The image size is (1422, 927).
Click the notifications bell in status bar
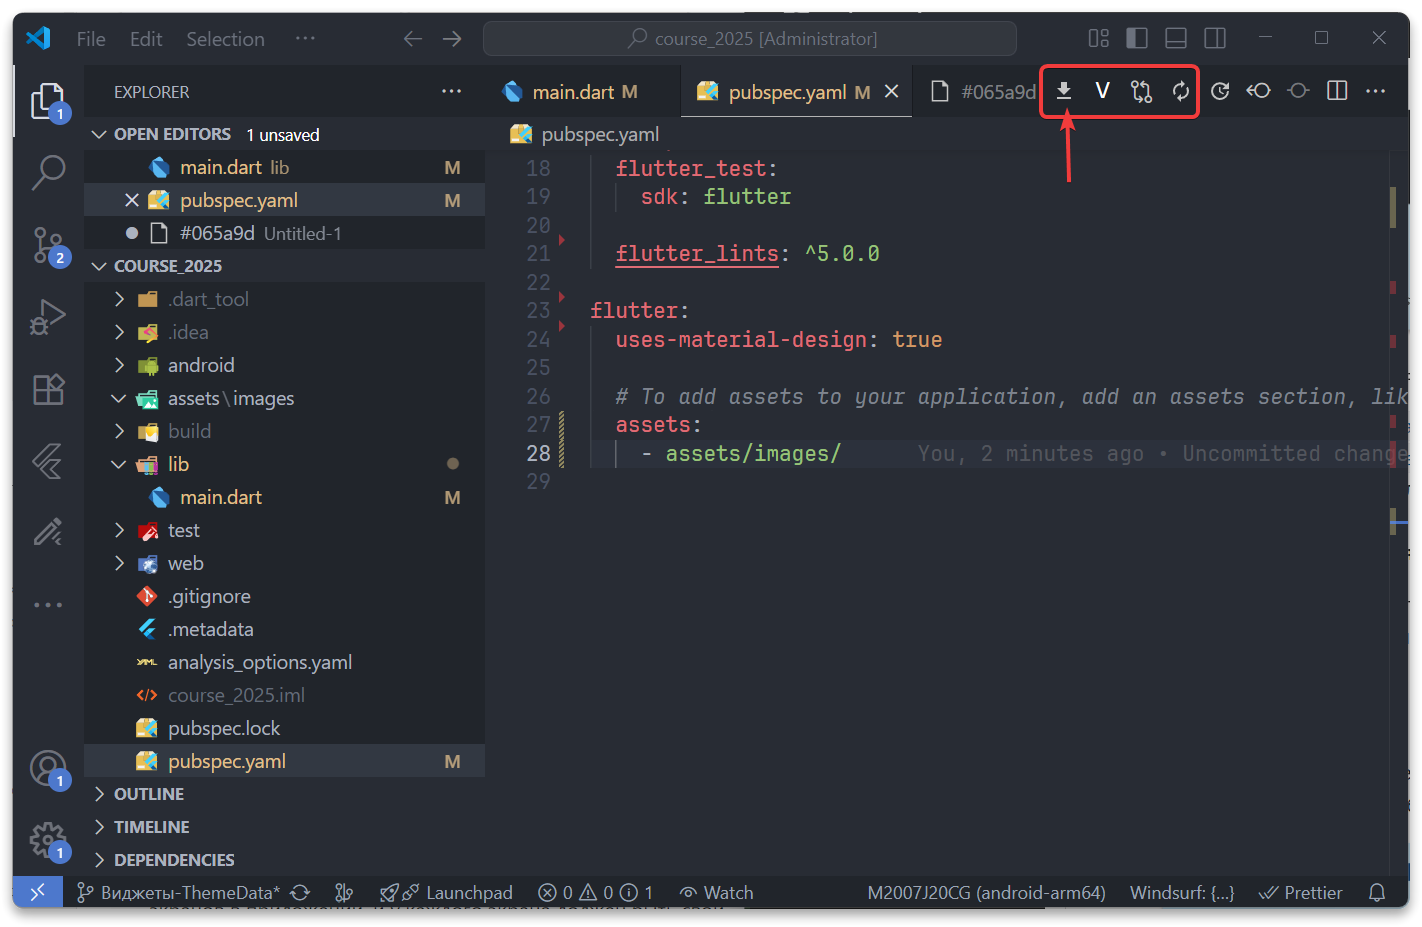coord(1377,893)
